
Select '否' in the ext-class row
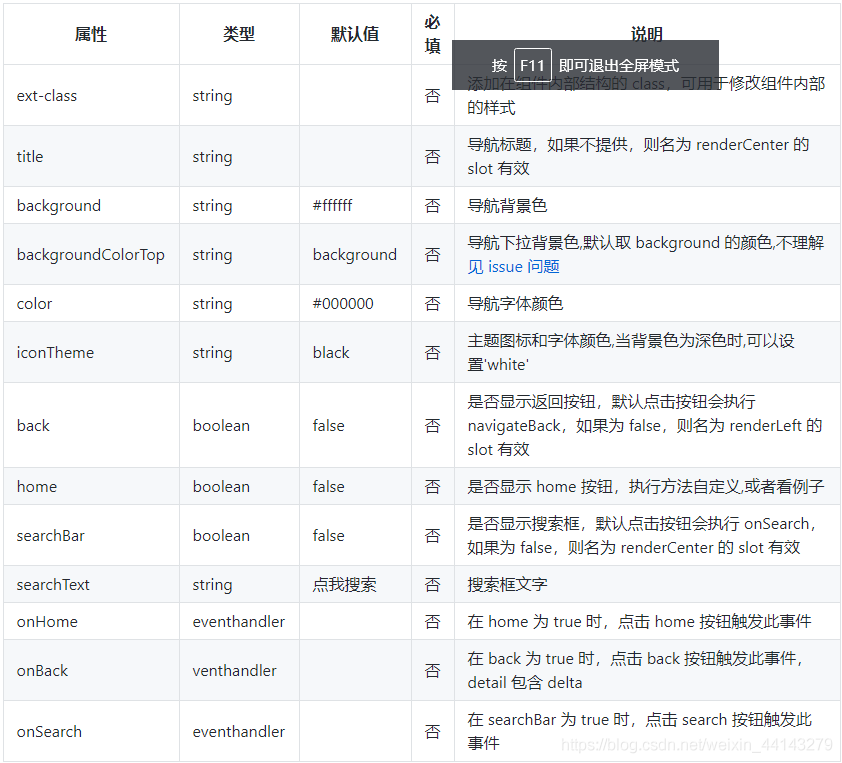click(432, 96)
